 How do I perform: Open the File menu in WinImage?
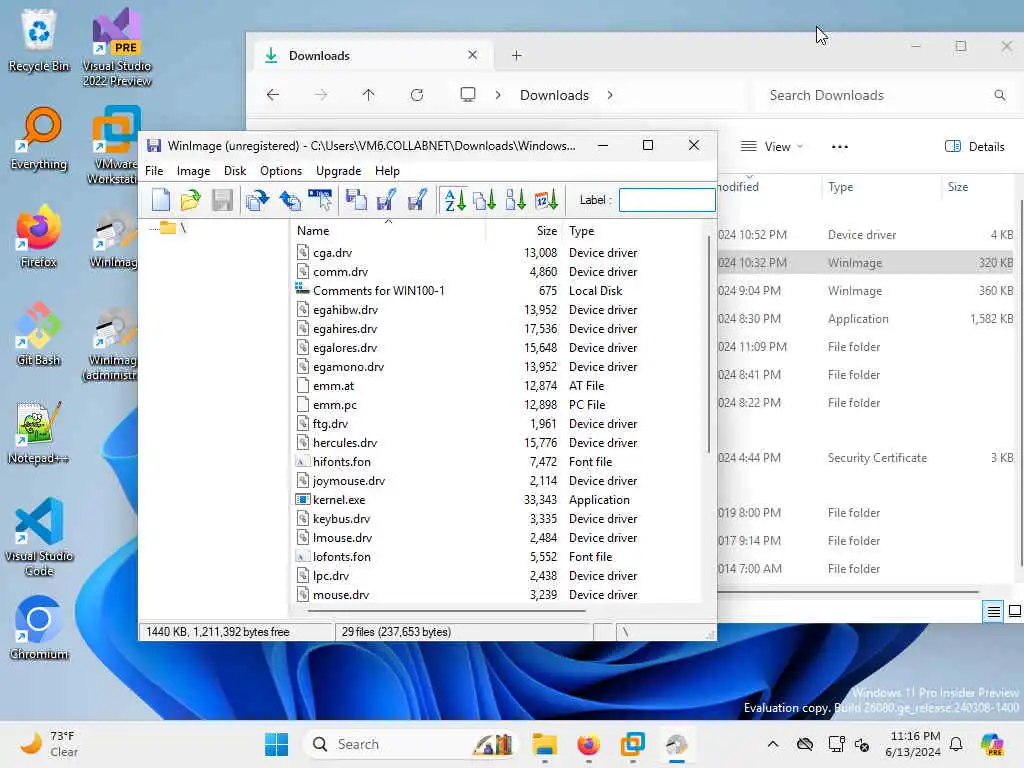tap(154, 171)
